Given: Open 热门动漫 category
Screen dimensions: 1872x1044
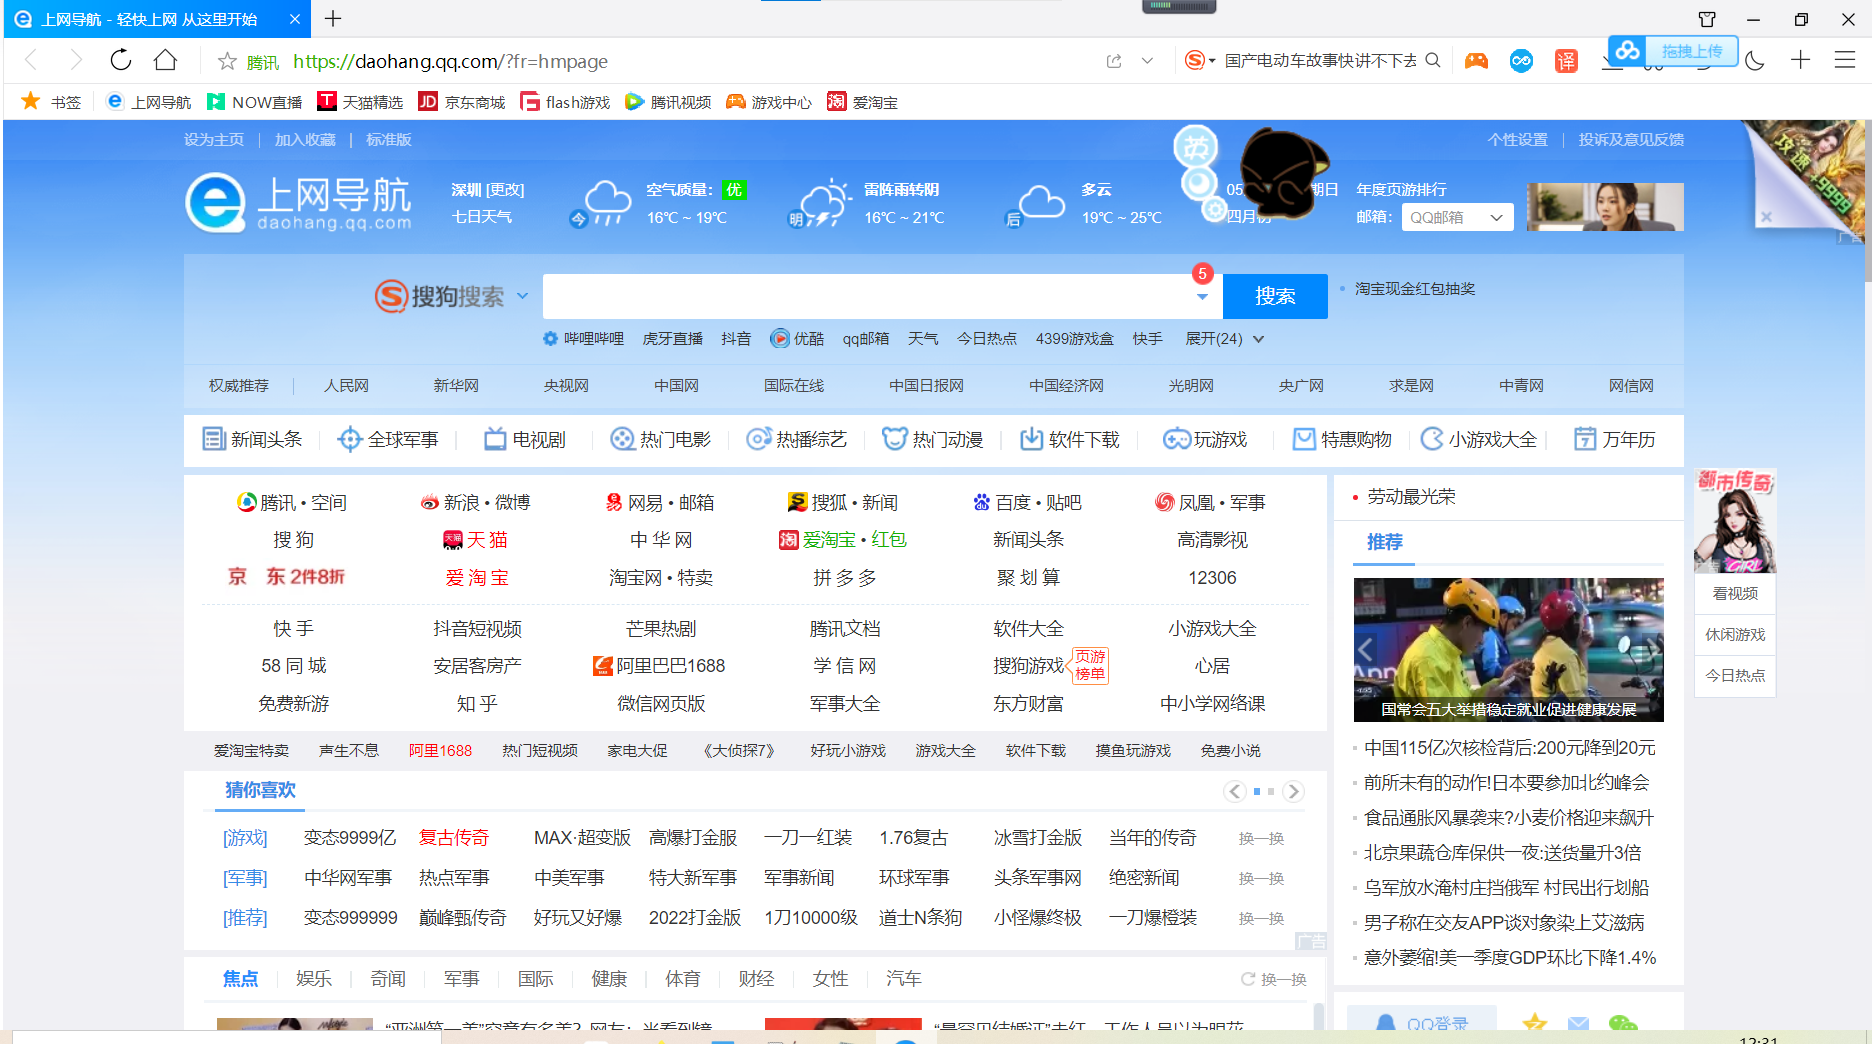Looking at the screenshot, I should pyautogui.click(x=933, y=439).
